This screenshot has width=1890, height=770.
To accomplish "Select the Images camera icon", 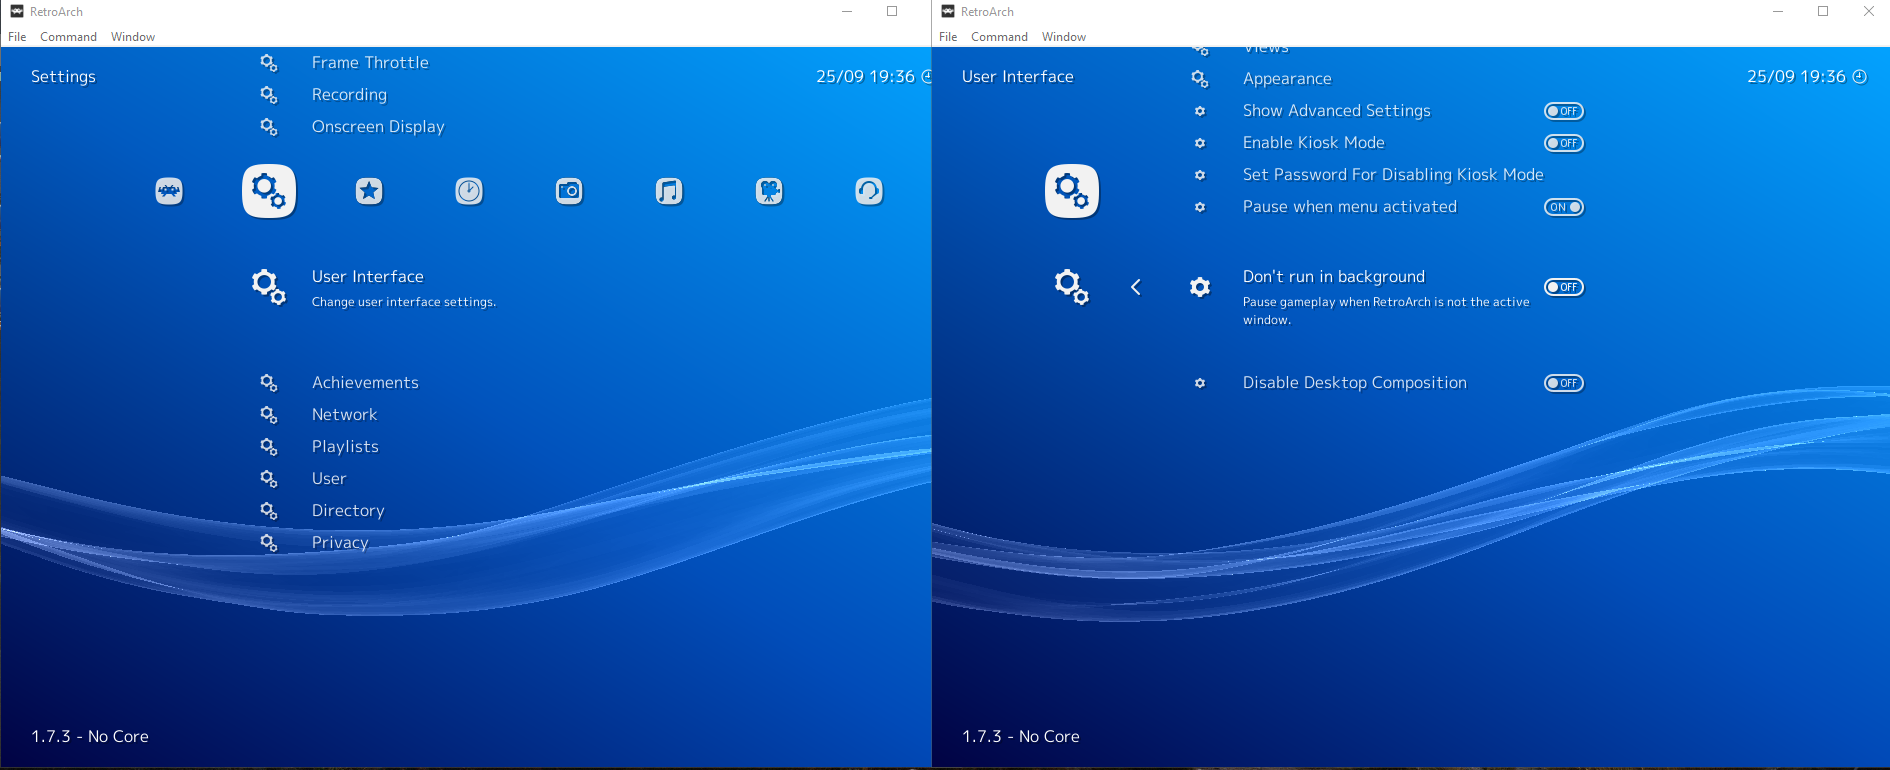I will [569, 191].
